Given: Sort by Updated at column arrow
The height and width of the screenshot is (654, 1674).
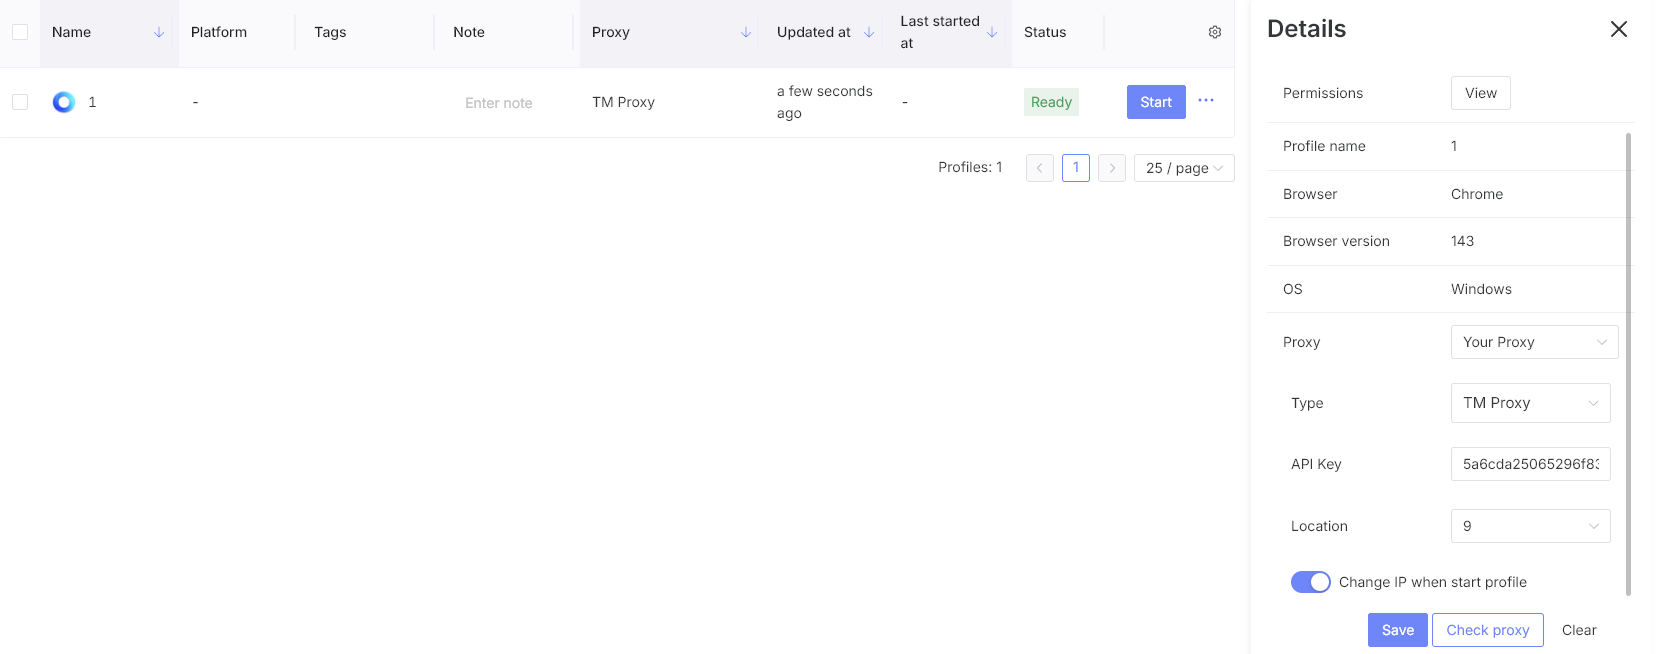Looking at the screenshot, I should [869, 32].
